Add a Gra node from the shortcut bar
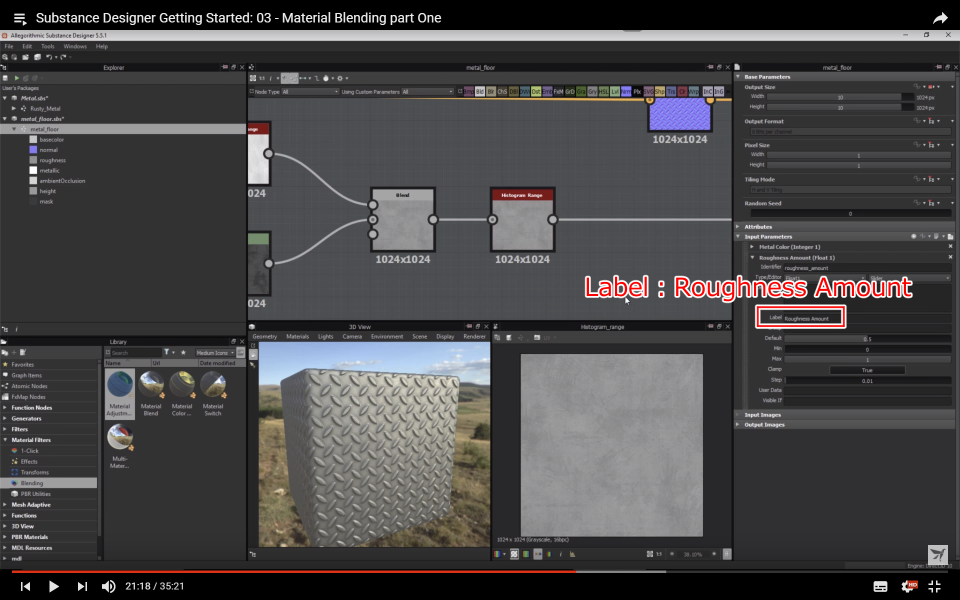 click(x=581, y=92)
